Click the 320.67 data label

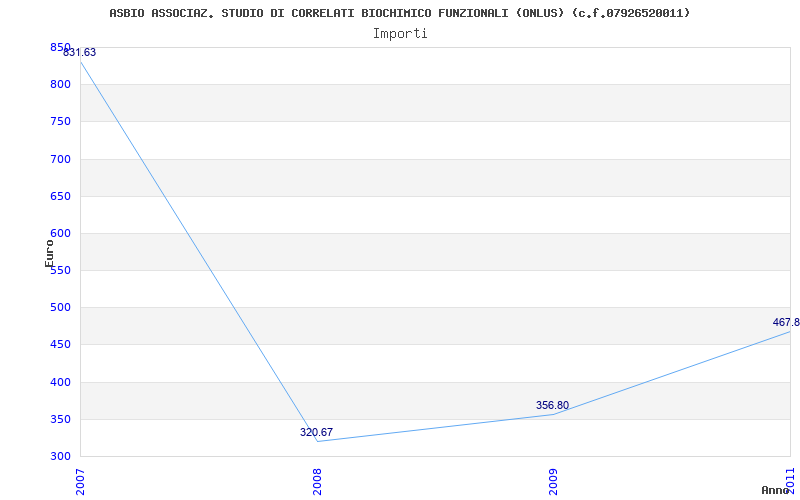(316, 432)
